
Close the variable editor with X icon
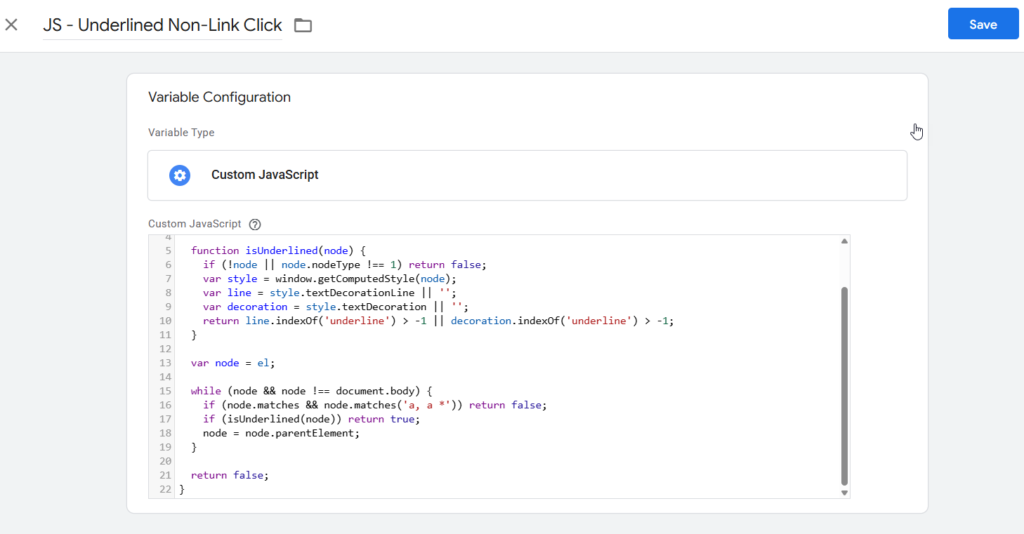point(12,25)
